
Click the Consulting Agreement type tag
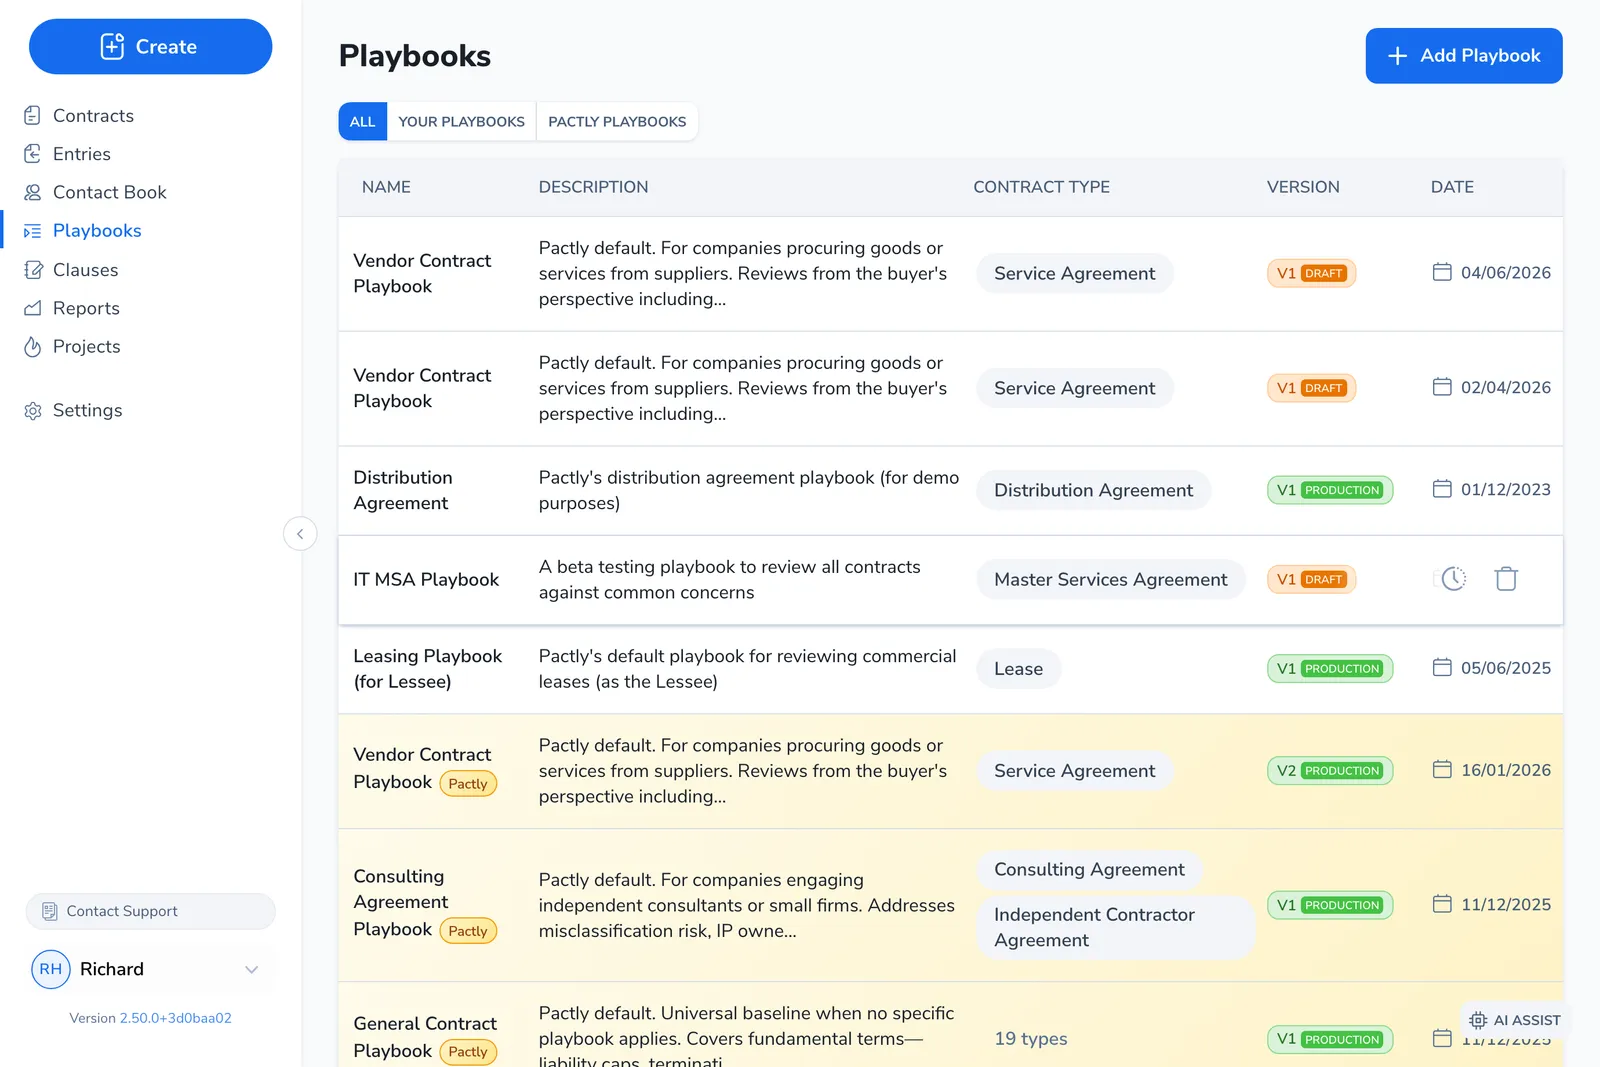[x=1089, y=870]
